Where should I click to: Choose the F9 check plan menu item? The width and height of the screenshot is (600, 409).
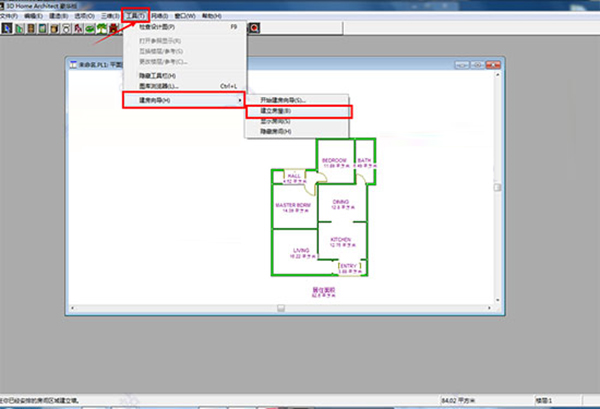click(x=185, y=27)
